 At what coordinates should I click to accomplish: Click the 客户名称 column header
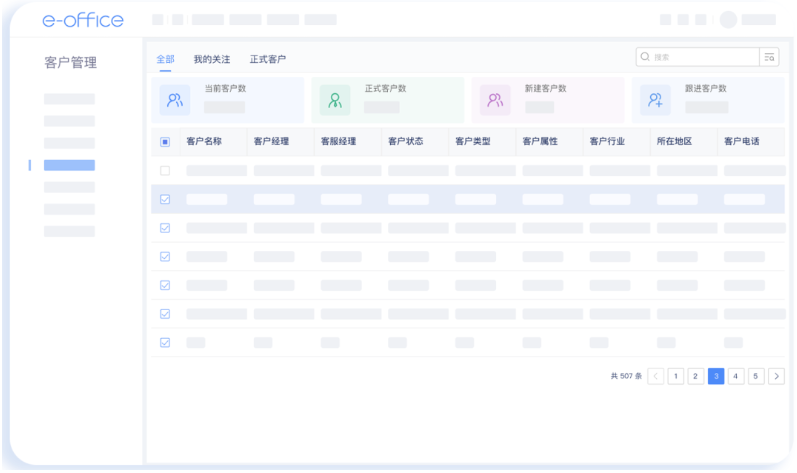click(204, 142)
